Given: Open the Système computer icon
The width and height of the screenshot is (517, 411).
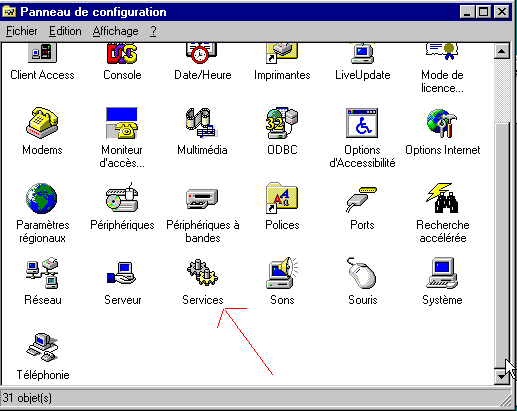Looking at the screenshot, I should pyautogui.click(x=442, y=273).
